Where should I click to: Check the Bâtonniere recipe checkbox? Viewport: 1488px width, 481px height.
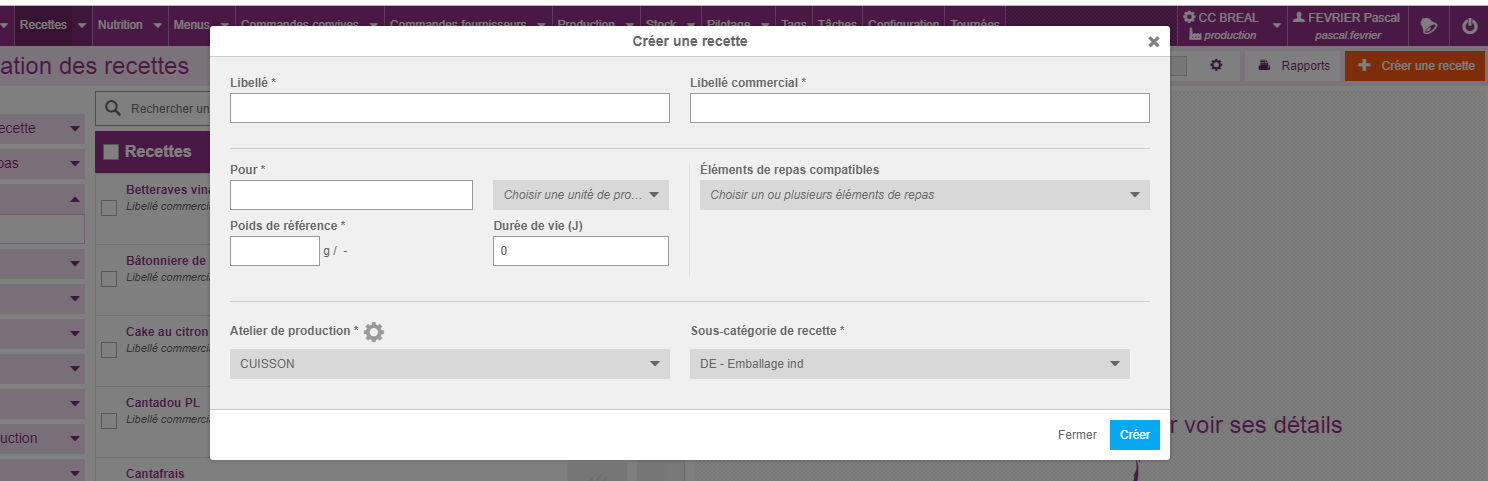pos(109,279)
